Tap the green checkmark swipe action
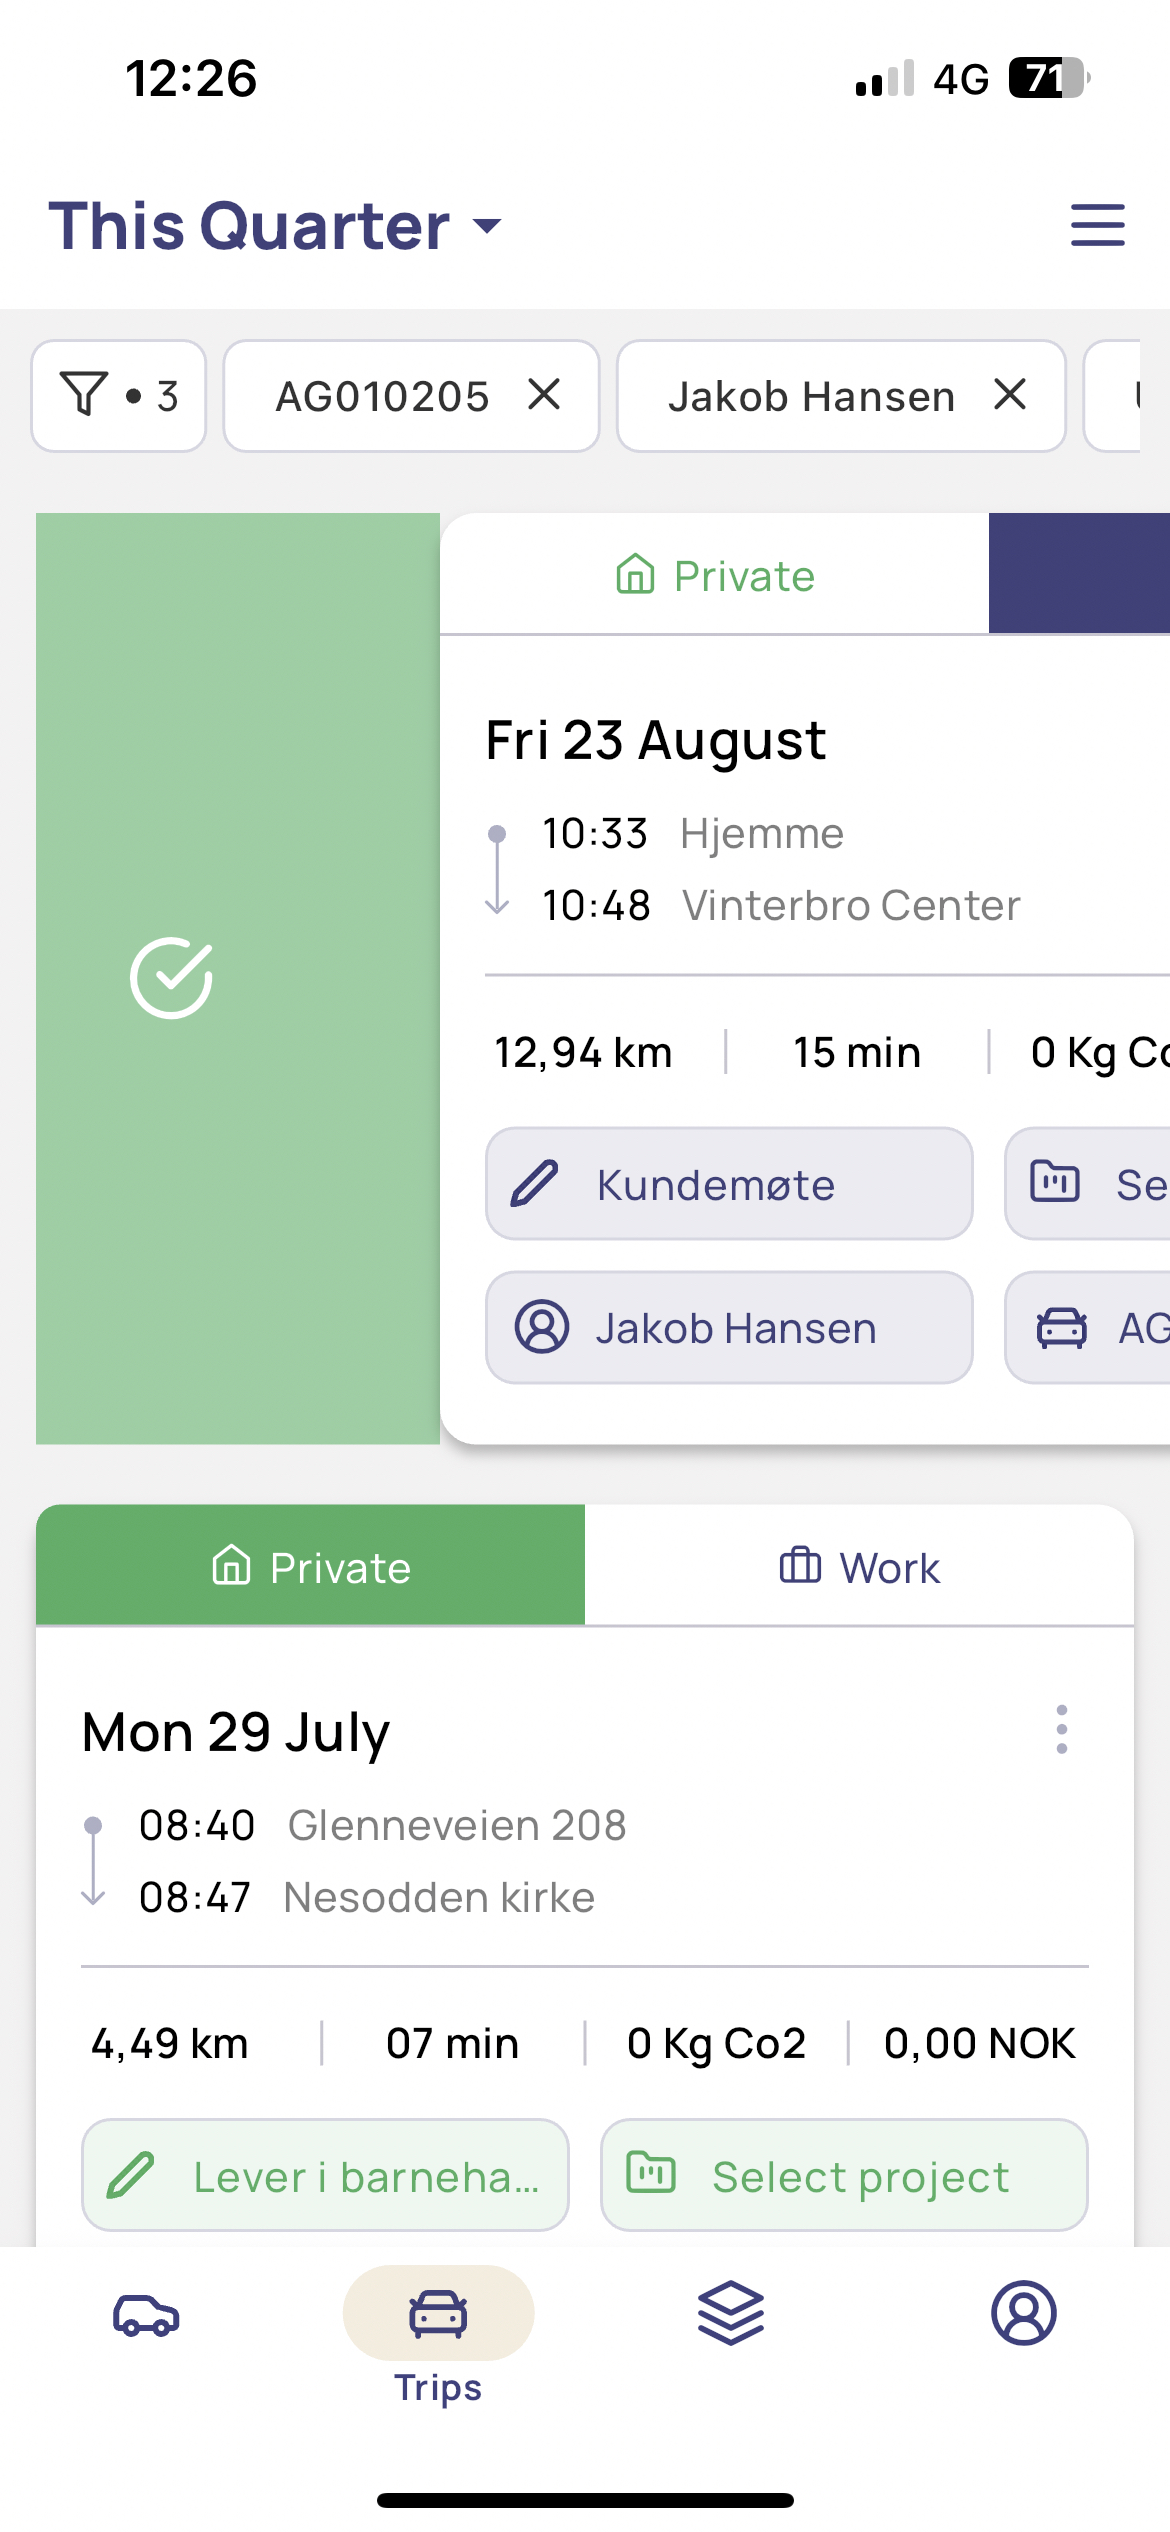The image size is (1170, 2532). pos(171,978)
